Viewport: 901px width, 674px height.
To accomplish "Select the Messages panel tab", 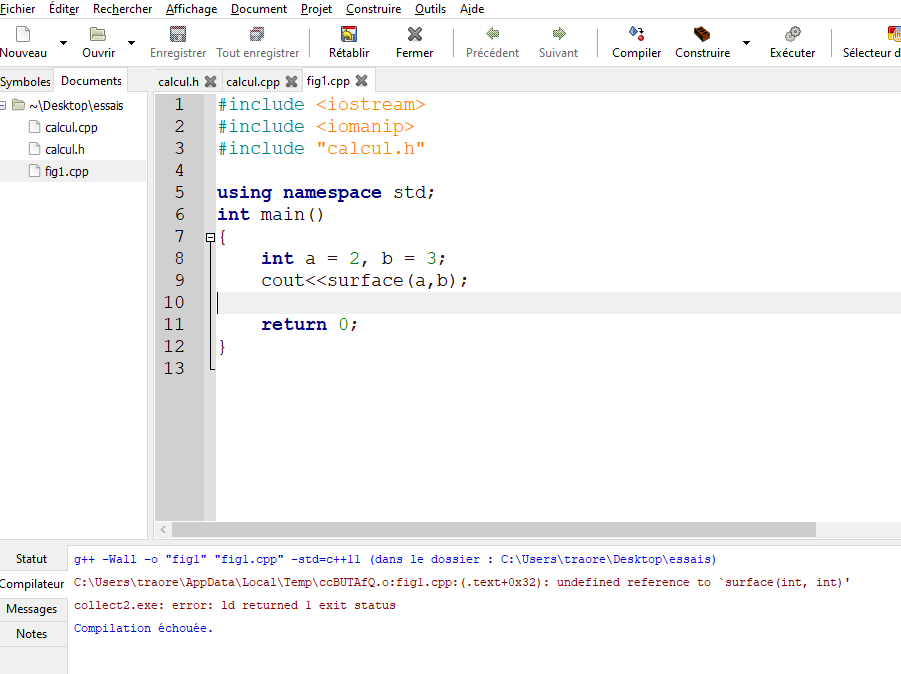I will click(x=32, y=609).
